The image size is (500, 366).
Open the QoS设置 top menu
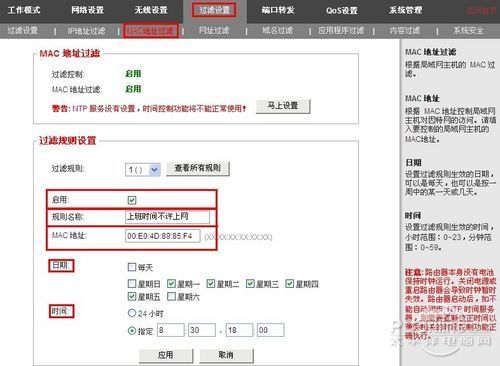tap(341, 10)
